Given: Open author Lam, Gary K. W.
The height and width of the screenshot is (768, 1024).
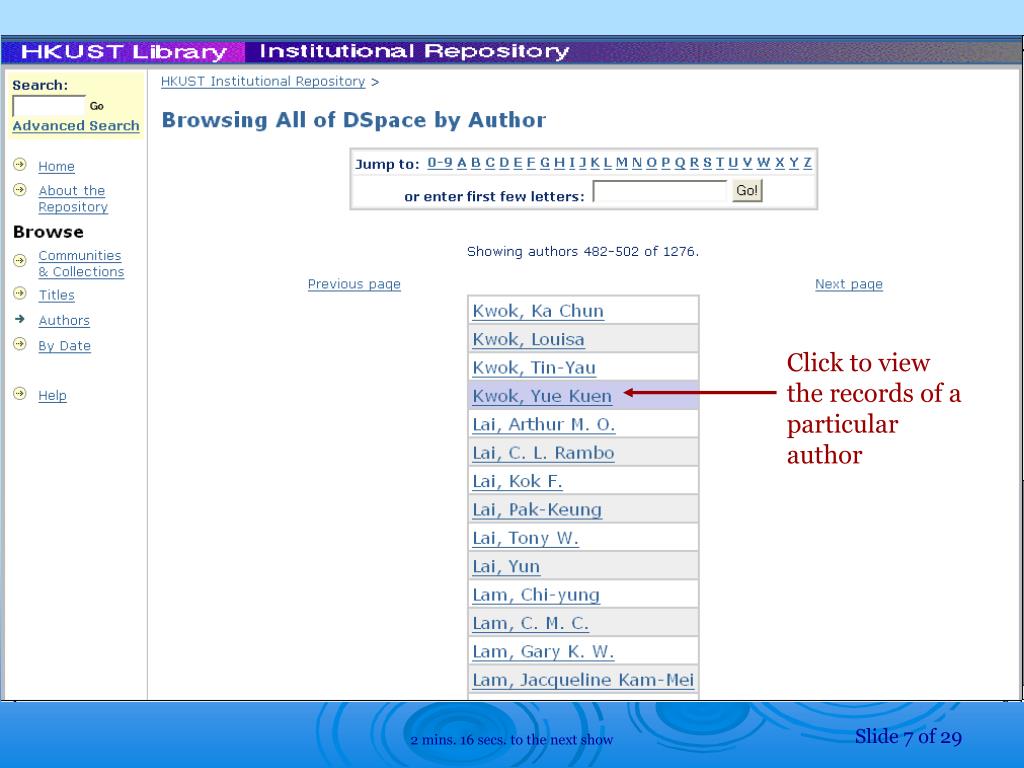Looking at the screenshot, I should tap(543, 652).
